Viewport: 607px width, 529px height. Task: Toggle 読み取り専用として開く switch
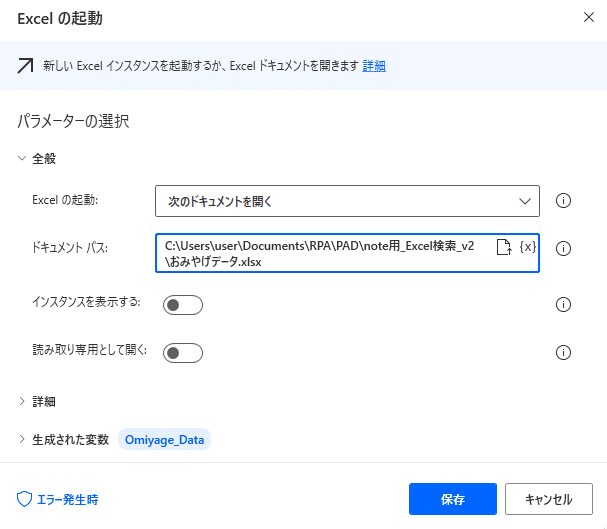pos(183,353)
